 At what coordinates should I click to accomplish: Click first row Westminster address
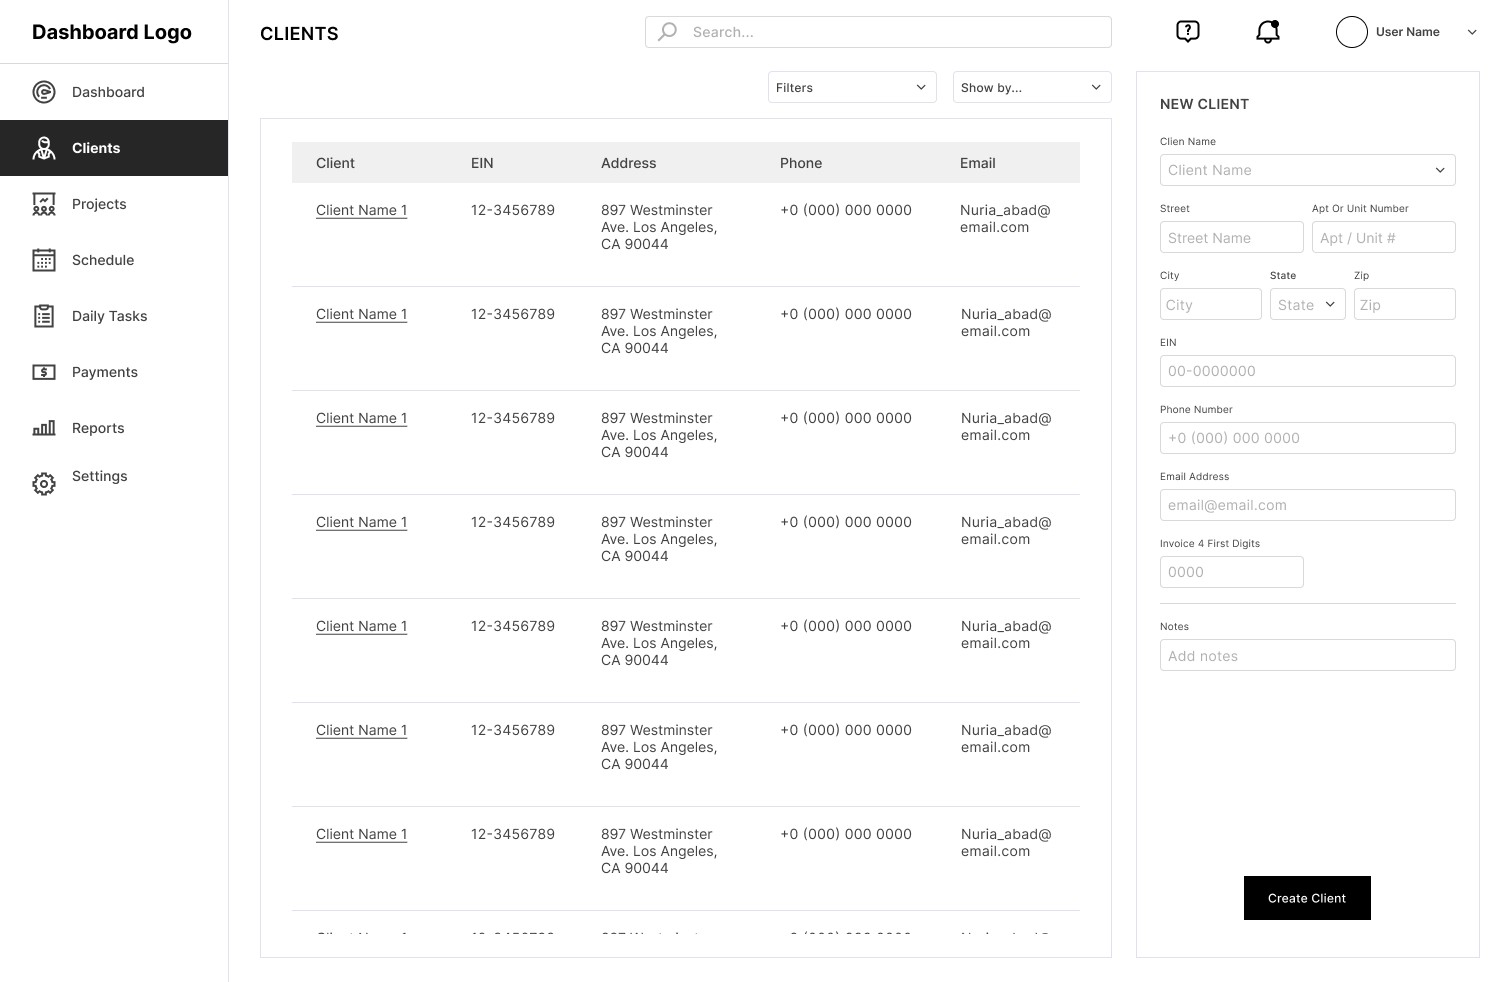(x=659, y=227)
